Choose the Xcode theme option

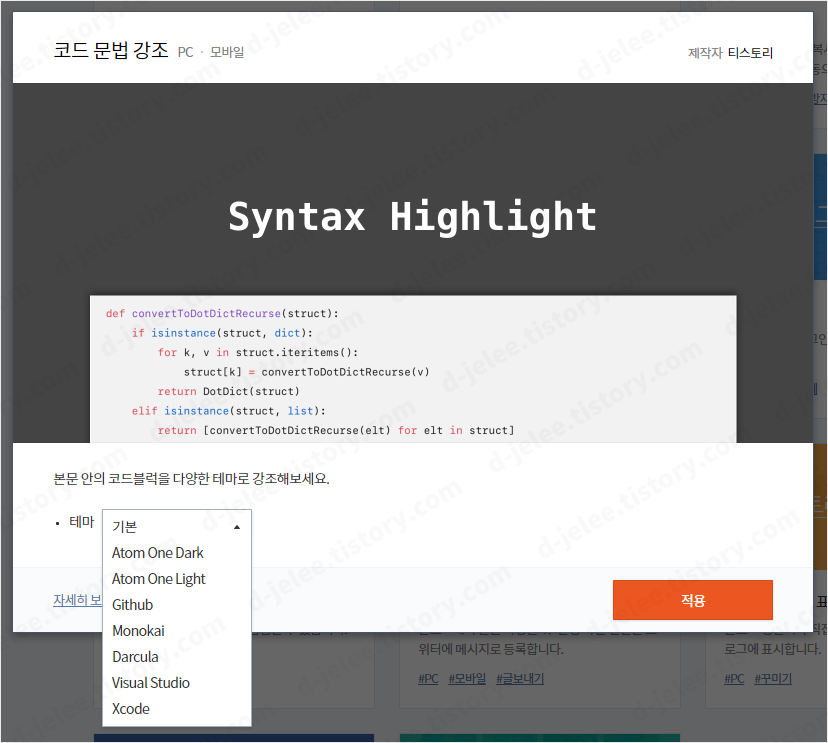(131, 708)
